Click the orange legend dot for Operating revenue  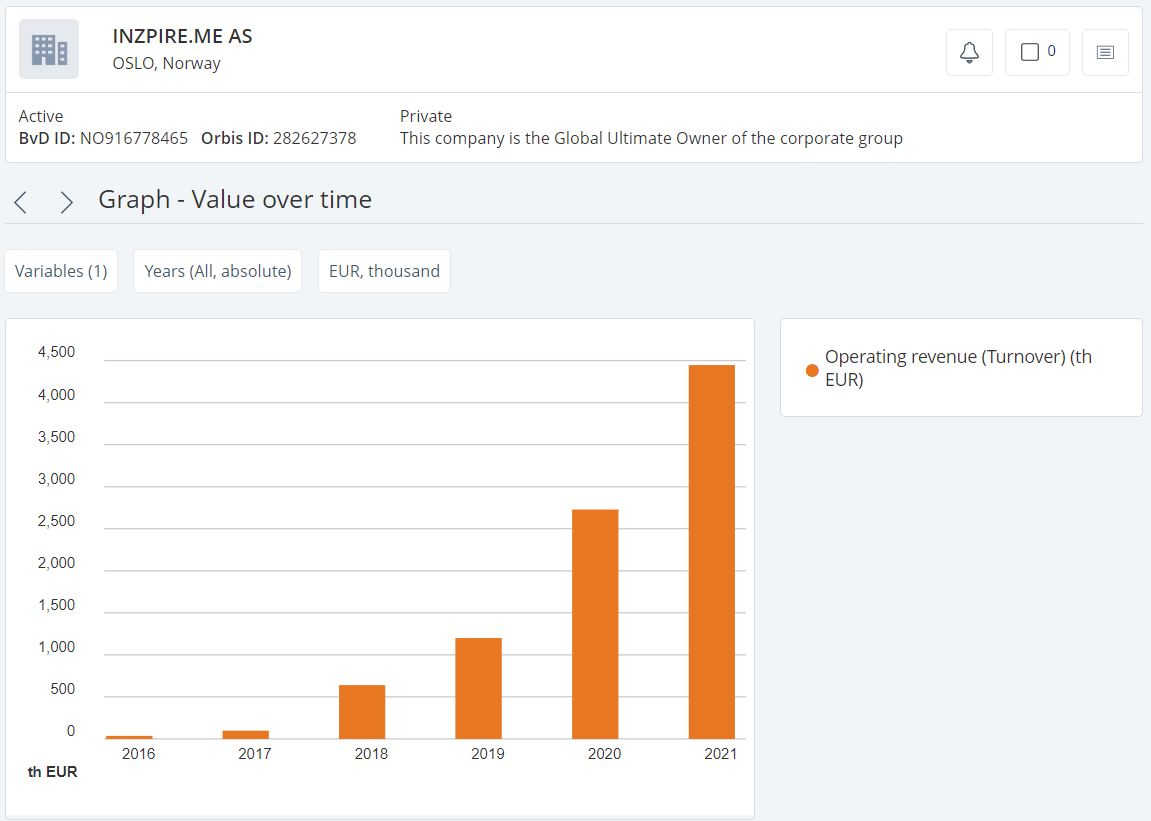(x=812, y=370)
